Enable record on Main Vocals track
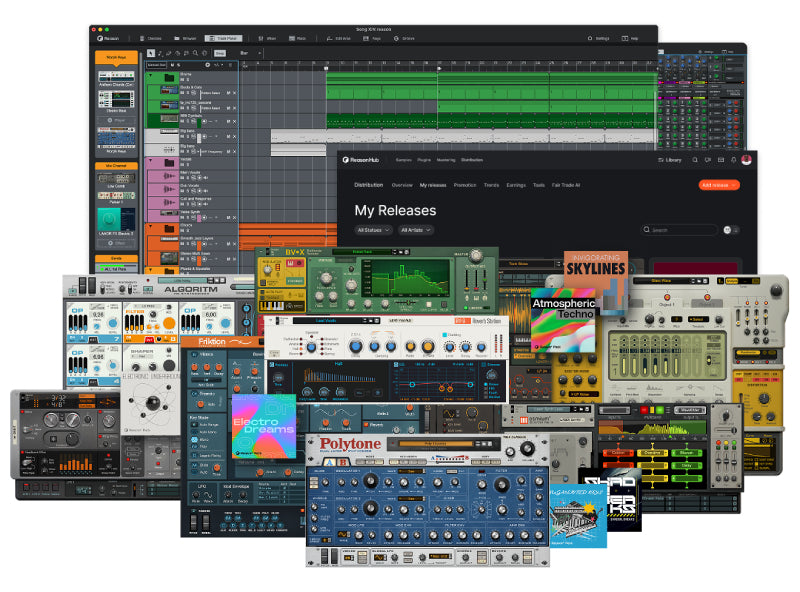Viewport: 800px width, 592px height. tap(199, 178)
